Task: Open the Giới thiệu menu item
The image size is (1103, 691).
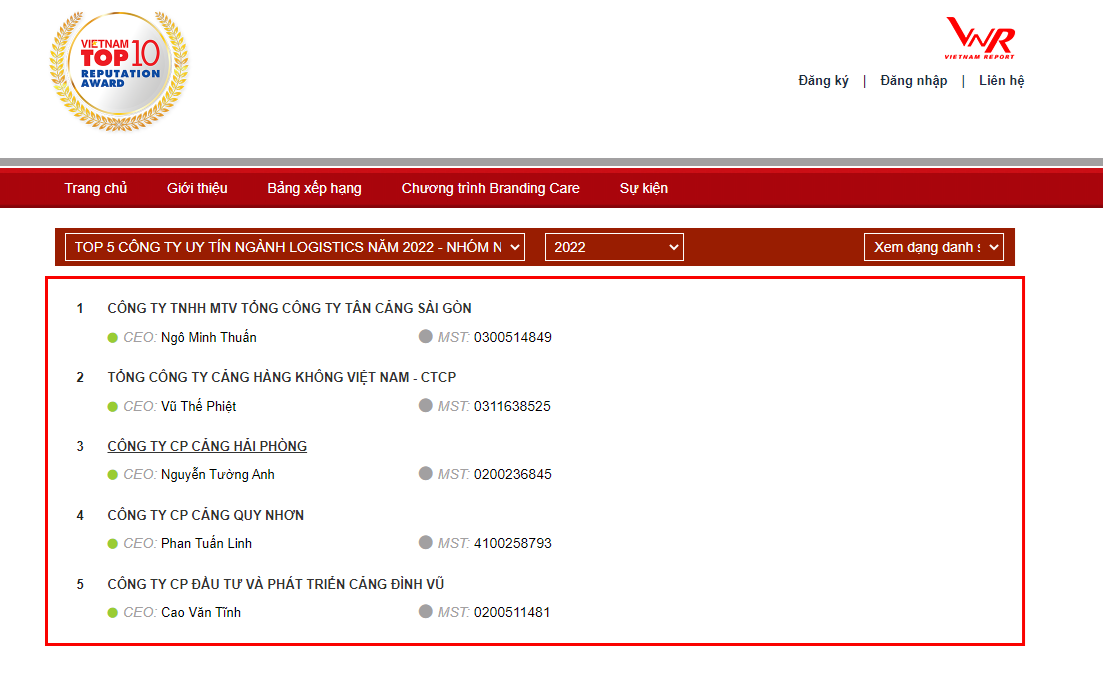Action: [x=197, y=188]
